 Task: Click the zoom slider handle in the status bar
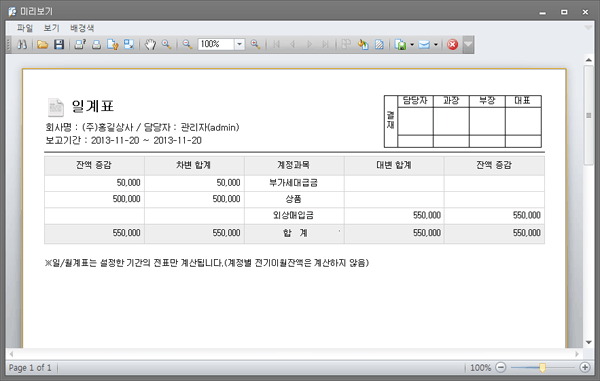click(x=542, y=368)
